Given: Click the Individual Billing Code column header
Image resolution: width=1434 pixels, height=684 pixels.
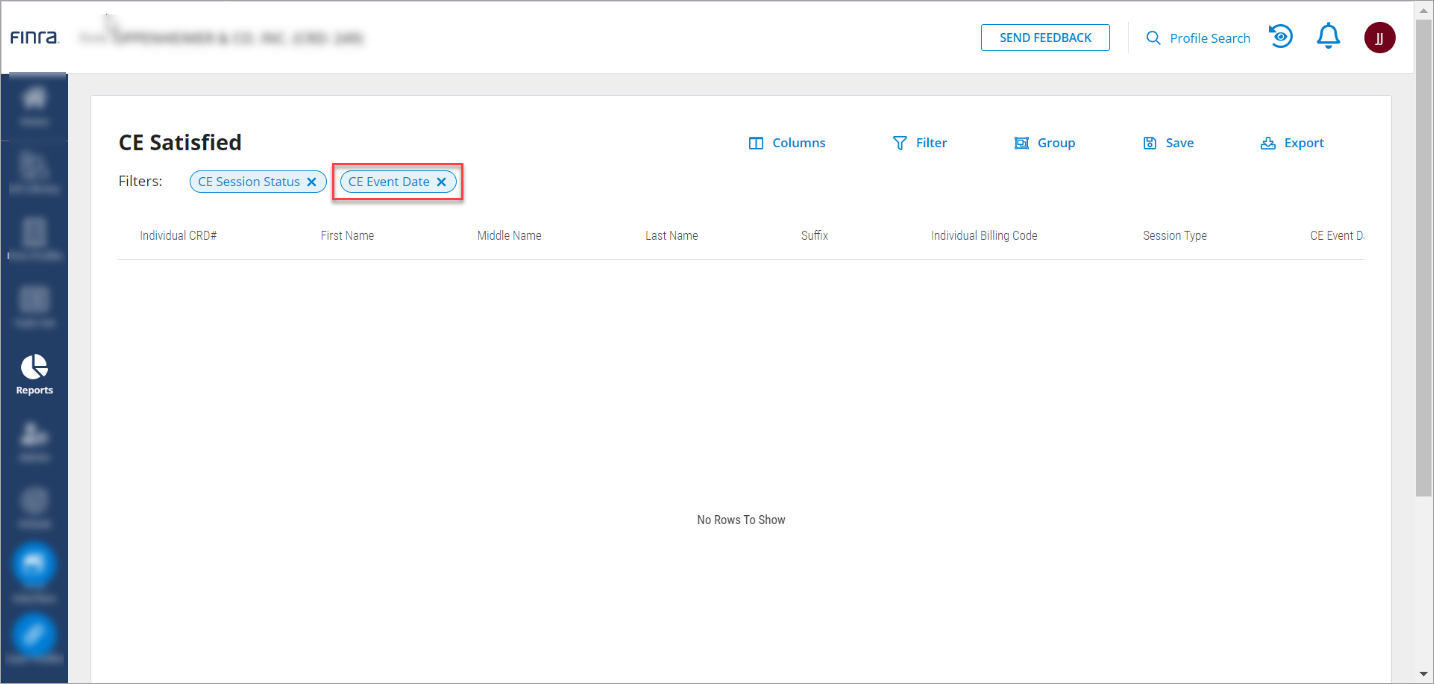Looking at the screenshot, I should pos(983,236).
